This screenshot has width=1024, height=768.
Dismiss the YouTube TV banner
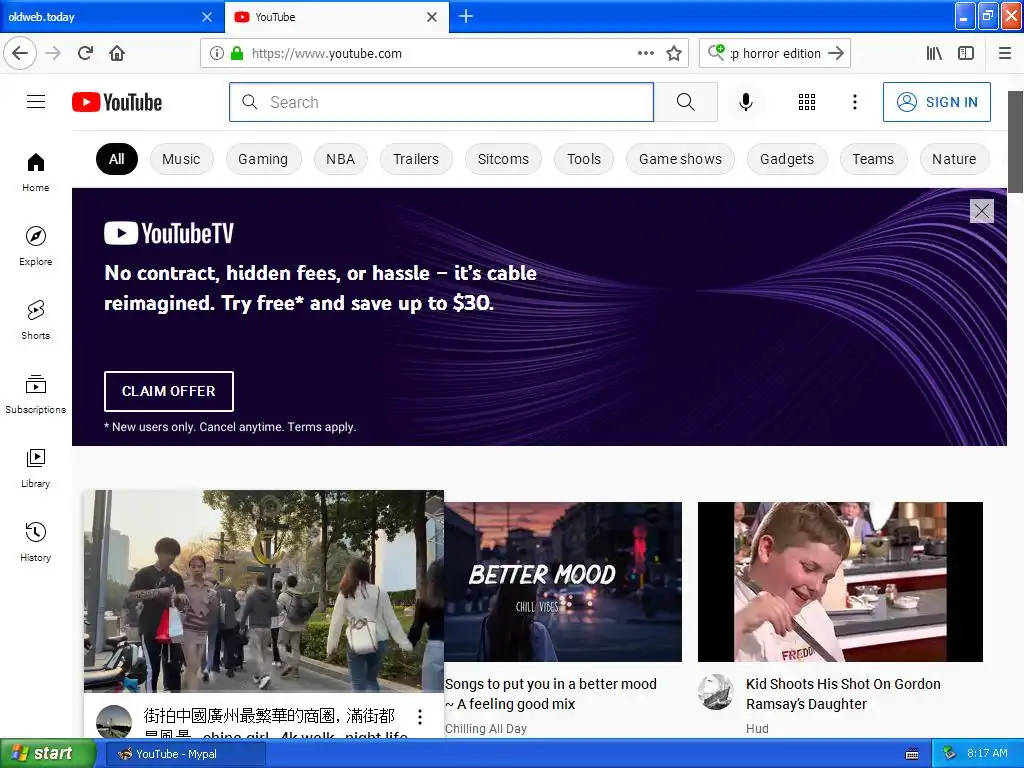[x=982, y=211]
